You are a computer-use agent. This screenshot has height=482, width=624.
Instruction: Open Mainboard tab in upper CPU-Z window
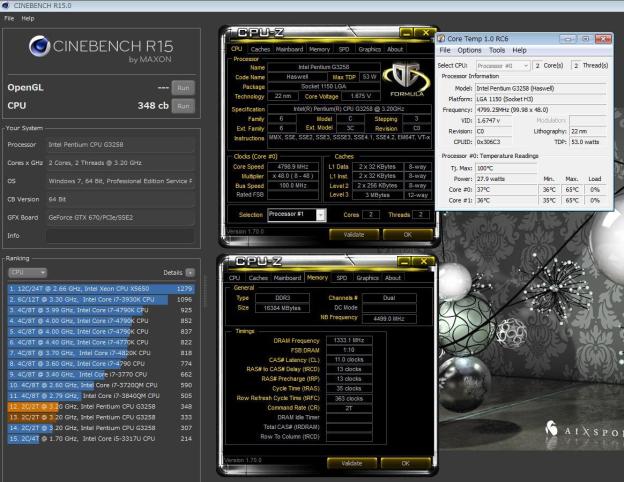(288, 49)
